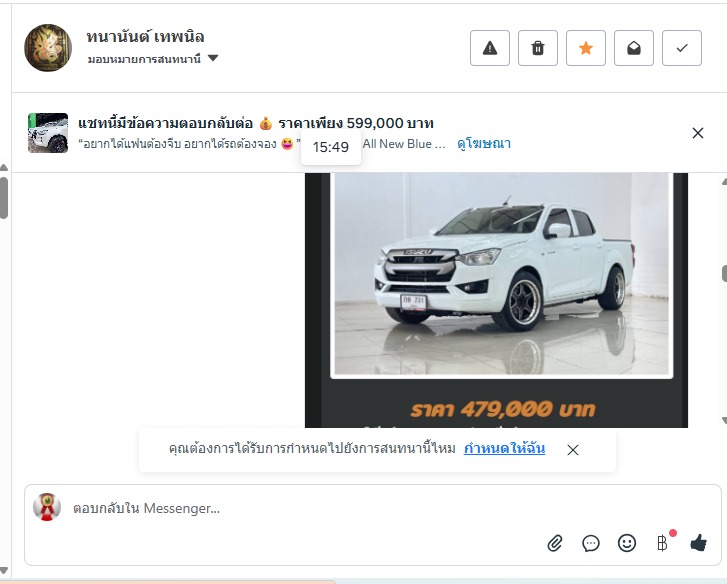
Task: Toggle the orange star follow-up flag
Action: click(586, 48)
